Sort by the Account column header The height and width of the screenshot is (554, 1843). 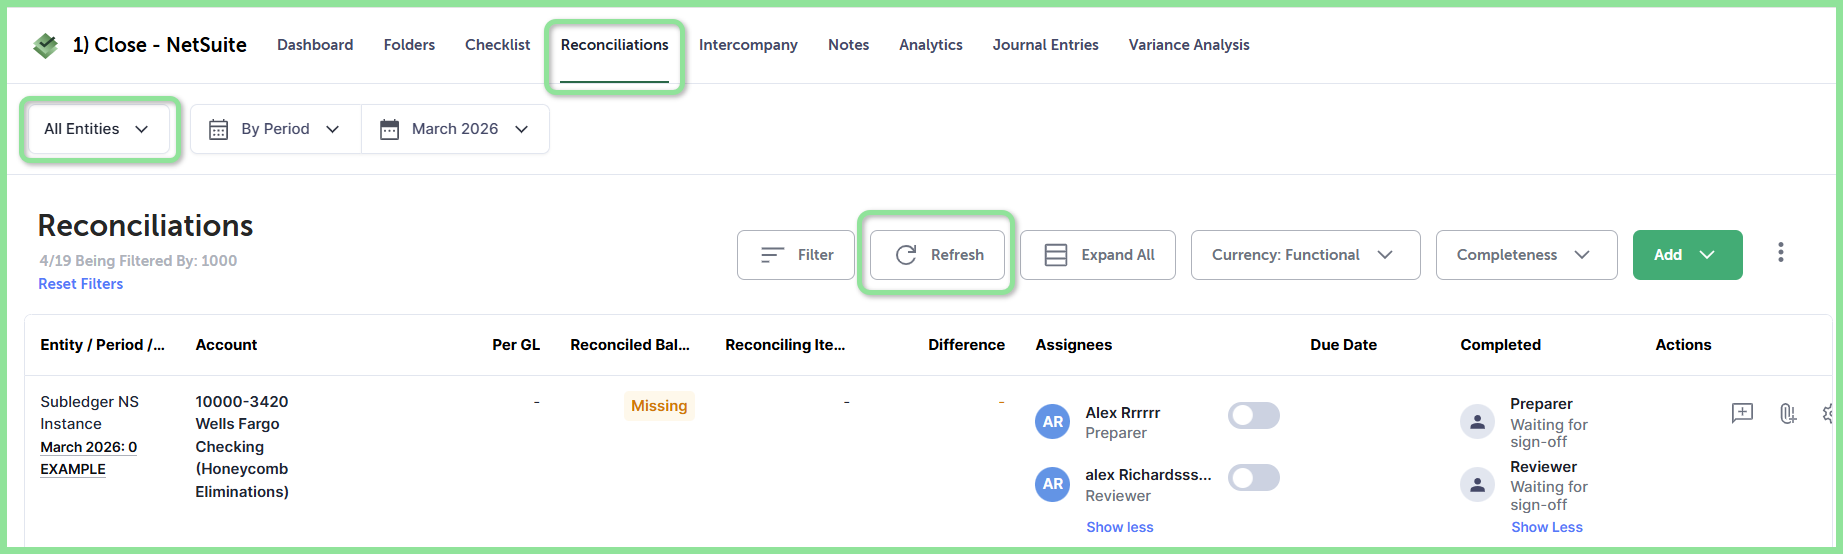point(226,345)
